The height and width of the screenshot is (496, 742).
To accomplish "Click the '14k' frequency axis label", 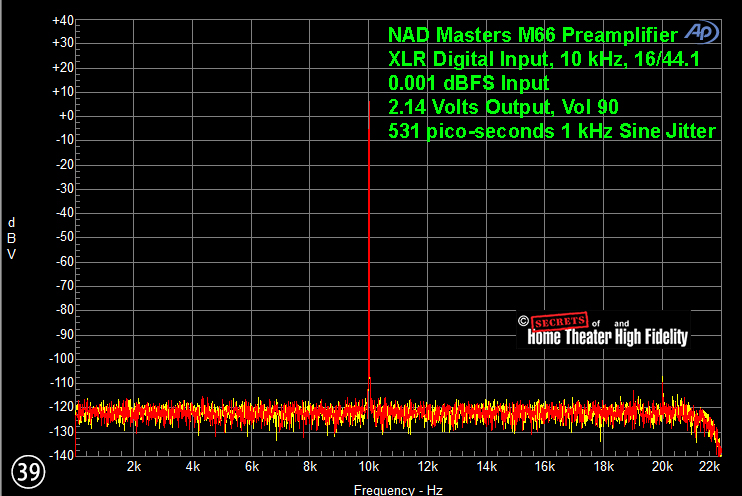I will [486, 467].
